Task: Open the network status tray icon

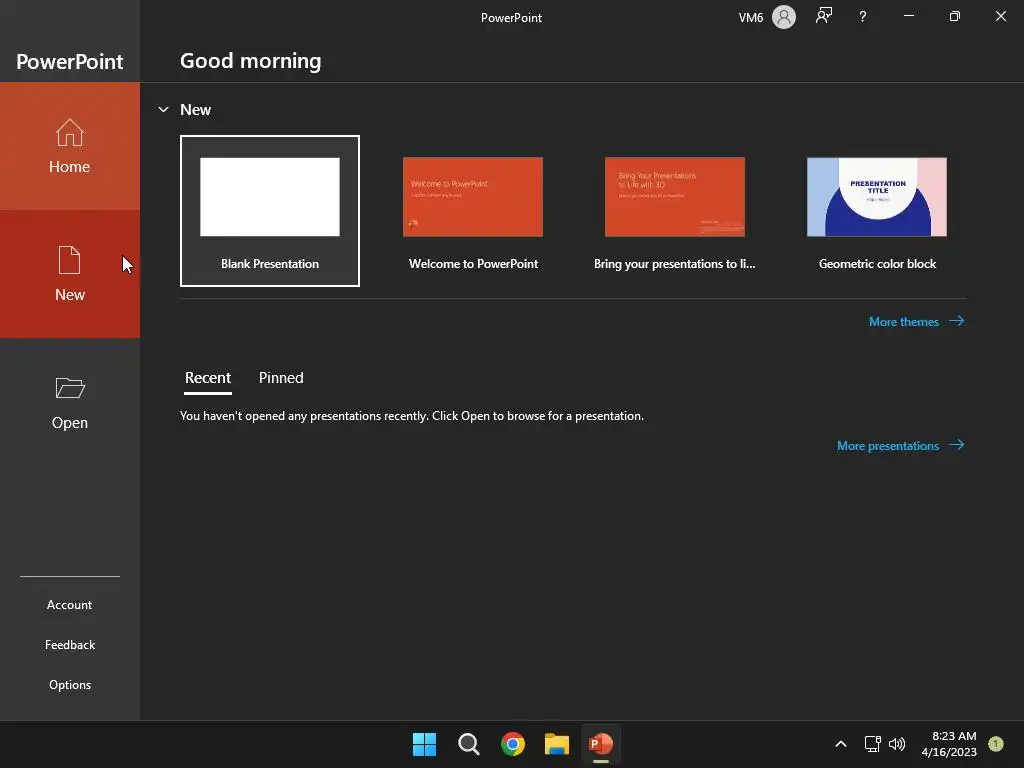Action: point(872,744)
